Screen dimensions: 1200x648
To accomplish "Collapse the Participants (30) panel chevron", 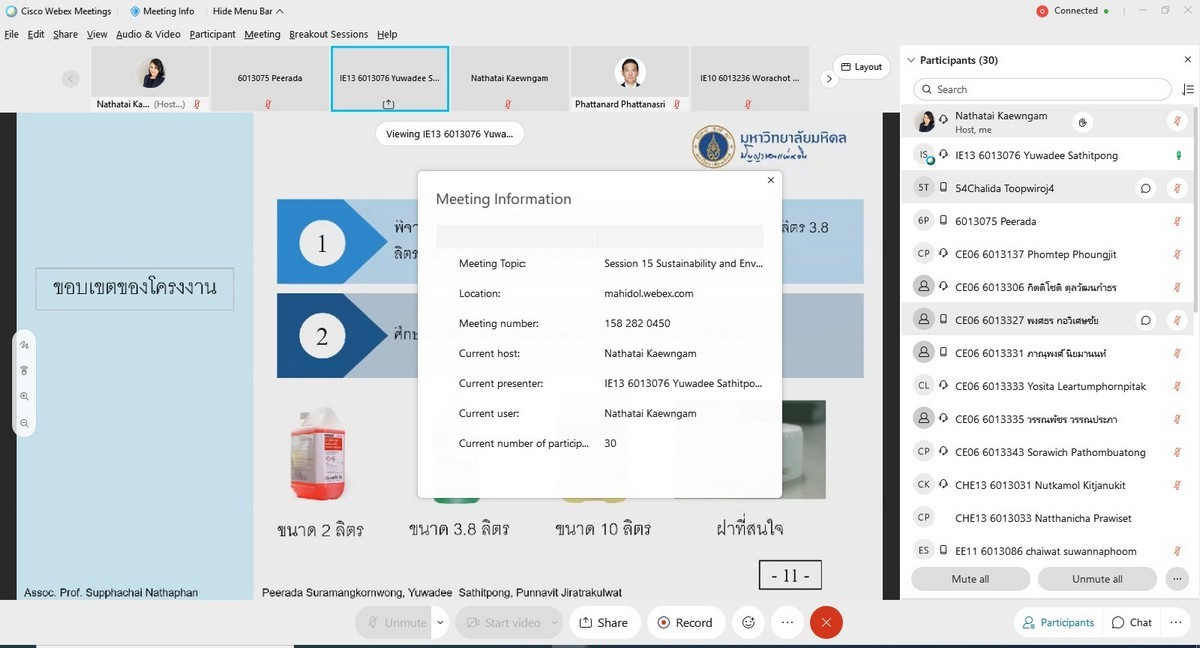I will tap(910, 61).
